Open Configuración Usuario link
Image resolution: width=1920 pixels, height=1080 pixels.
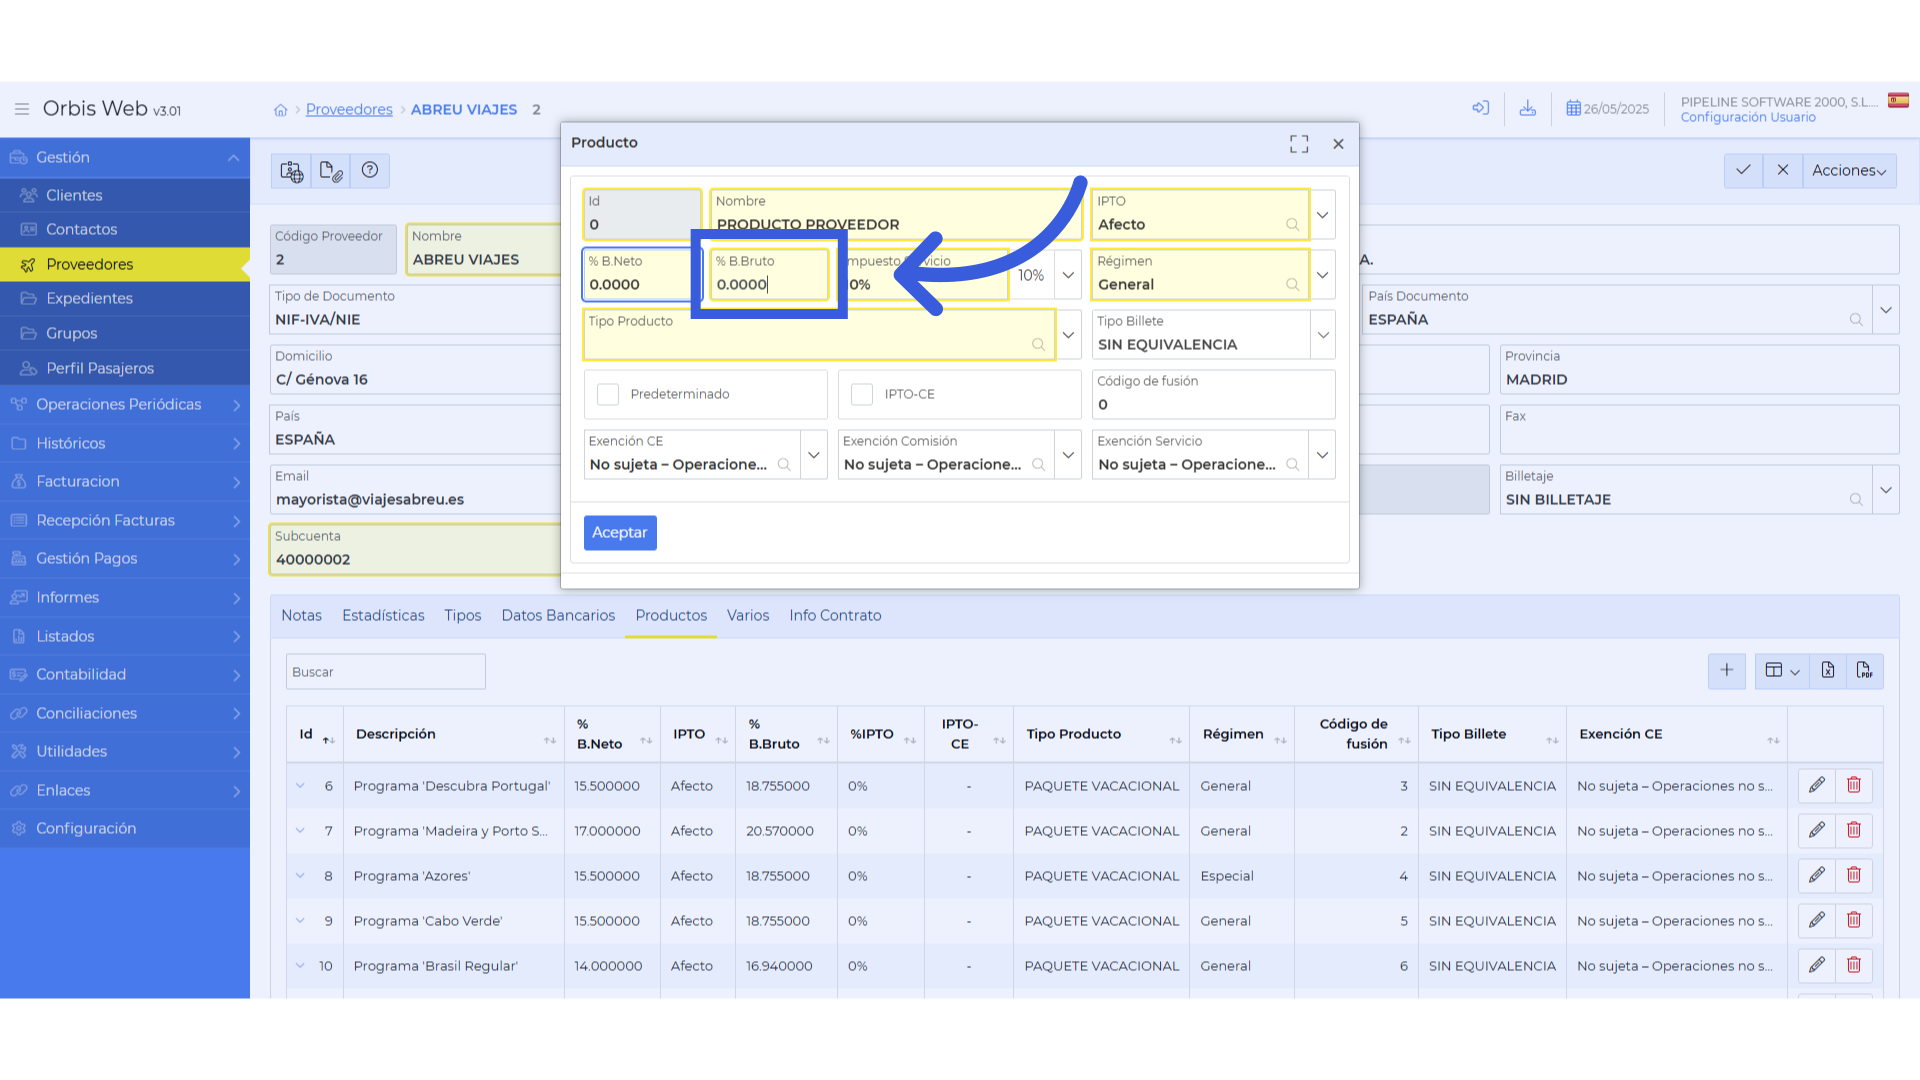point(1748,118)
